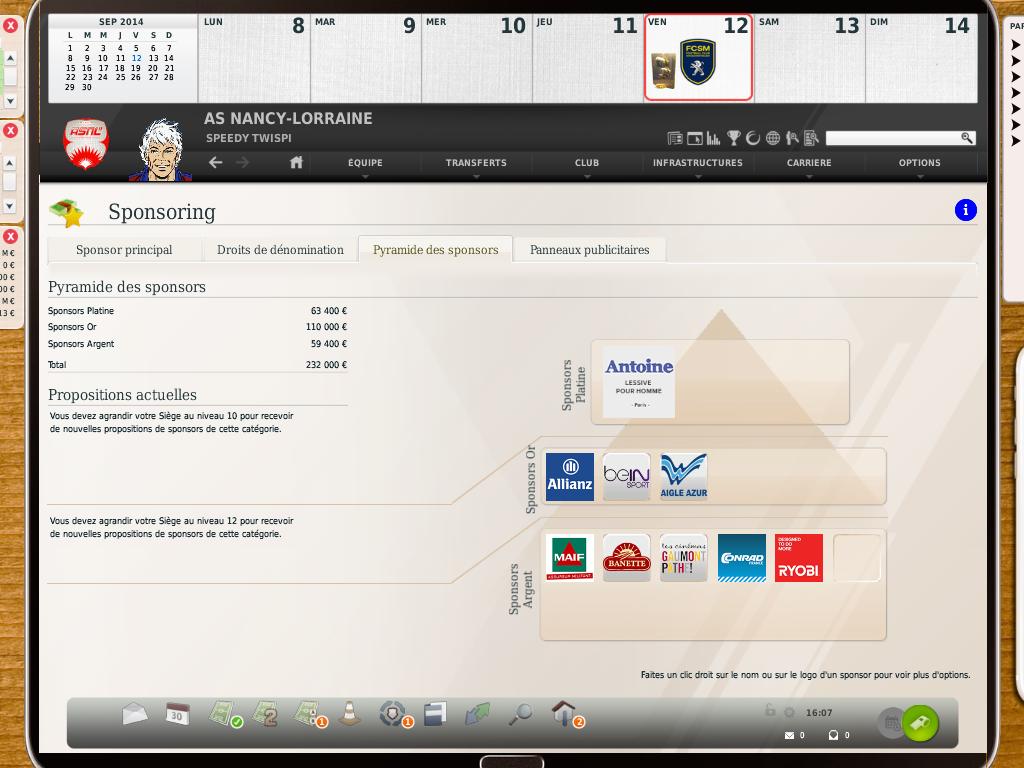Open the magnifying glass in bottom bar
Viewport: 1024px width, 768px height.
[520, 713]
